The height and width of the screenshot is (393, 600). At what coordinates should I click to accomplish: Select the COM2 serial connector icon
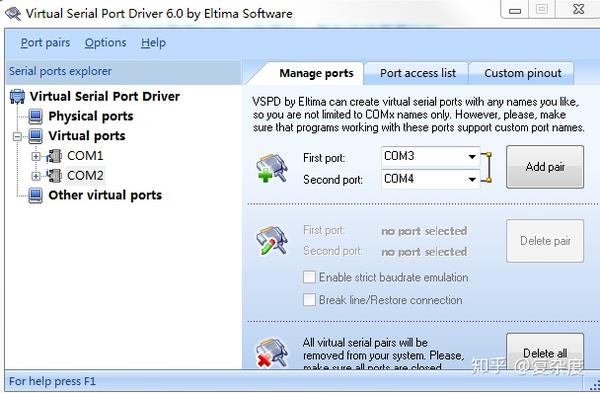[x=54, y=176]
